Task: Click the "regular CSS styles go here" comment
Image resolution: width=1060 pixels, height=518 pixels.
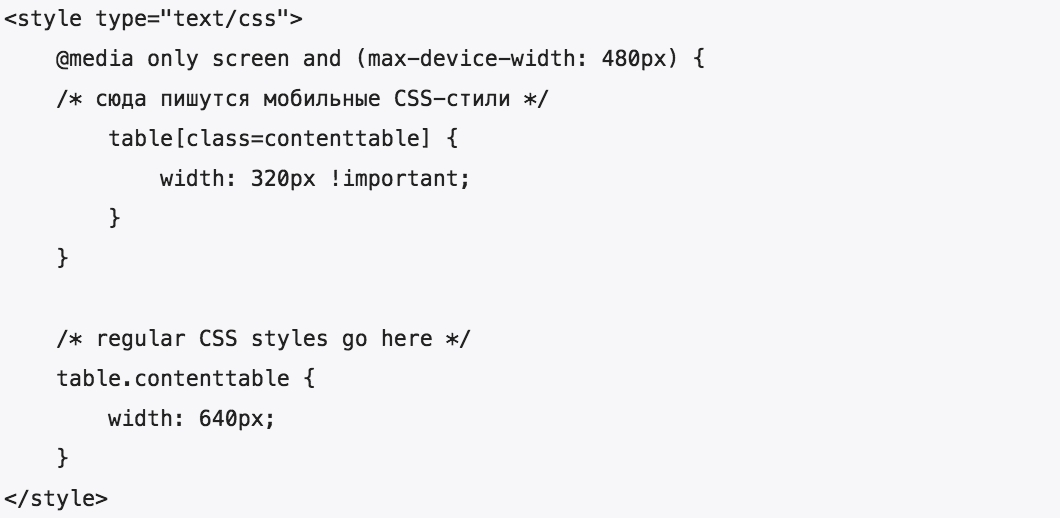Action: [x=263, y=338]
